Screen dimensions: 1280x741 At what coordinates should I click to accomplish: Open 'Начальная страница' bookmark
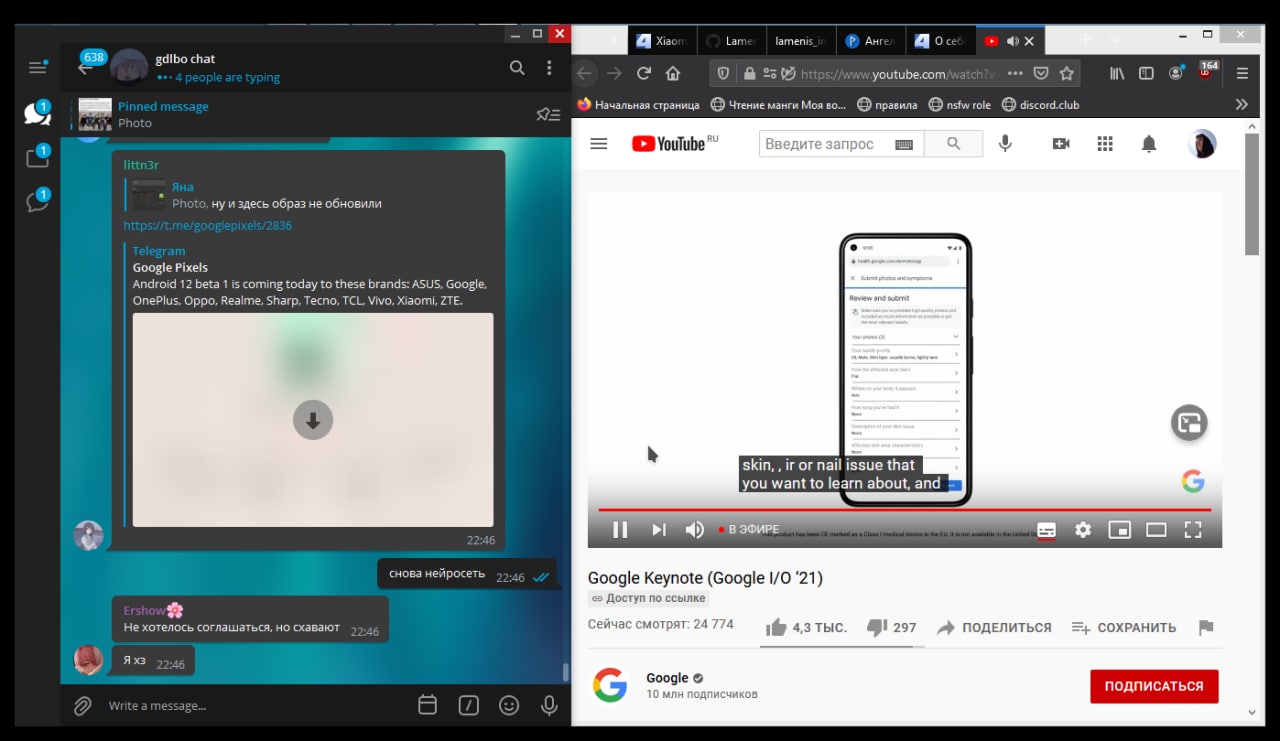point(636,104)
